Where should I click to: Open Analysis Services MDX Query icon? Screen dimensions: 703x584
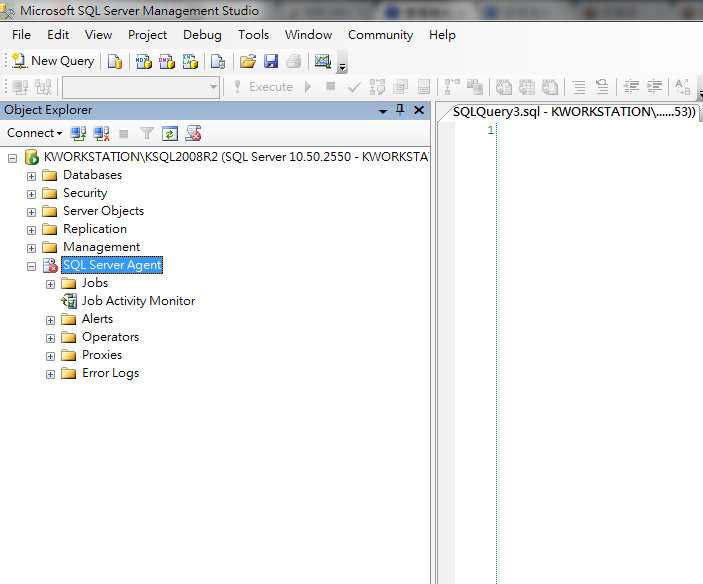click(143, 61)
